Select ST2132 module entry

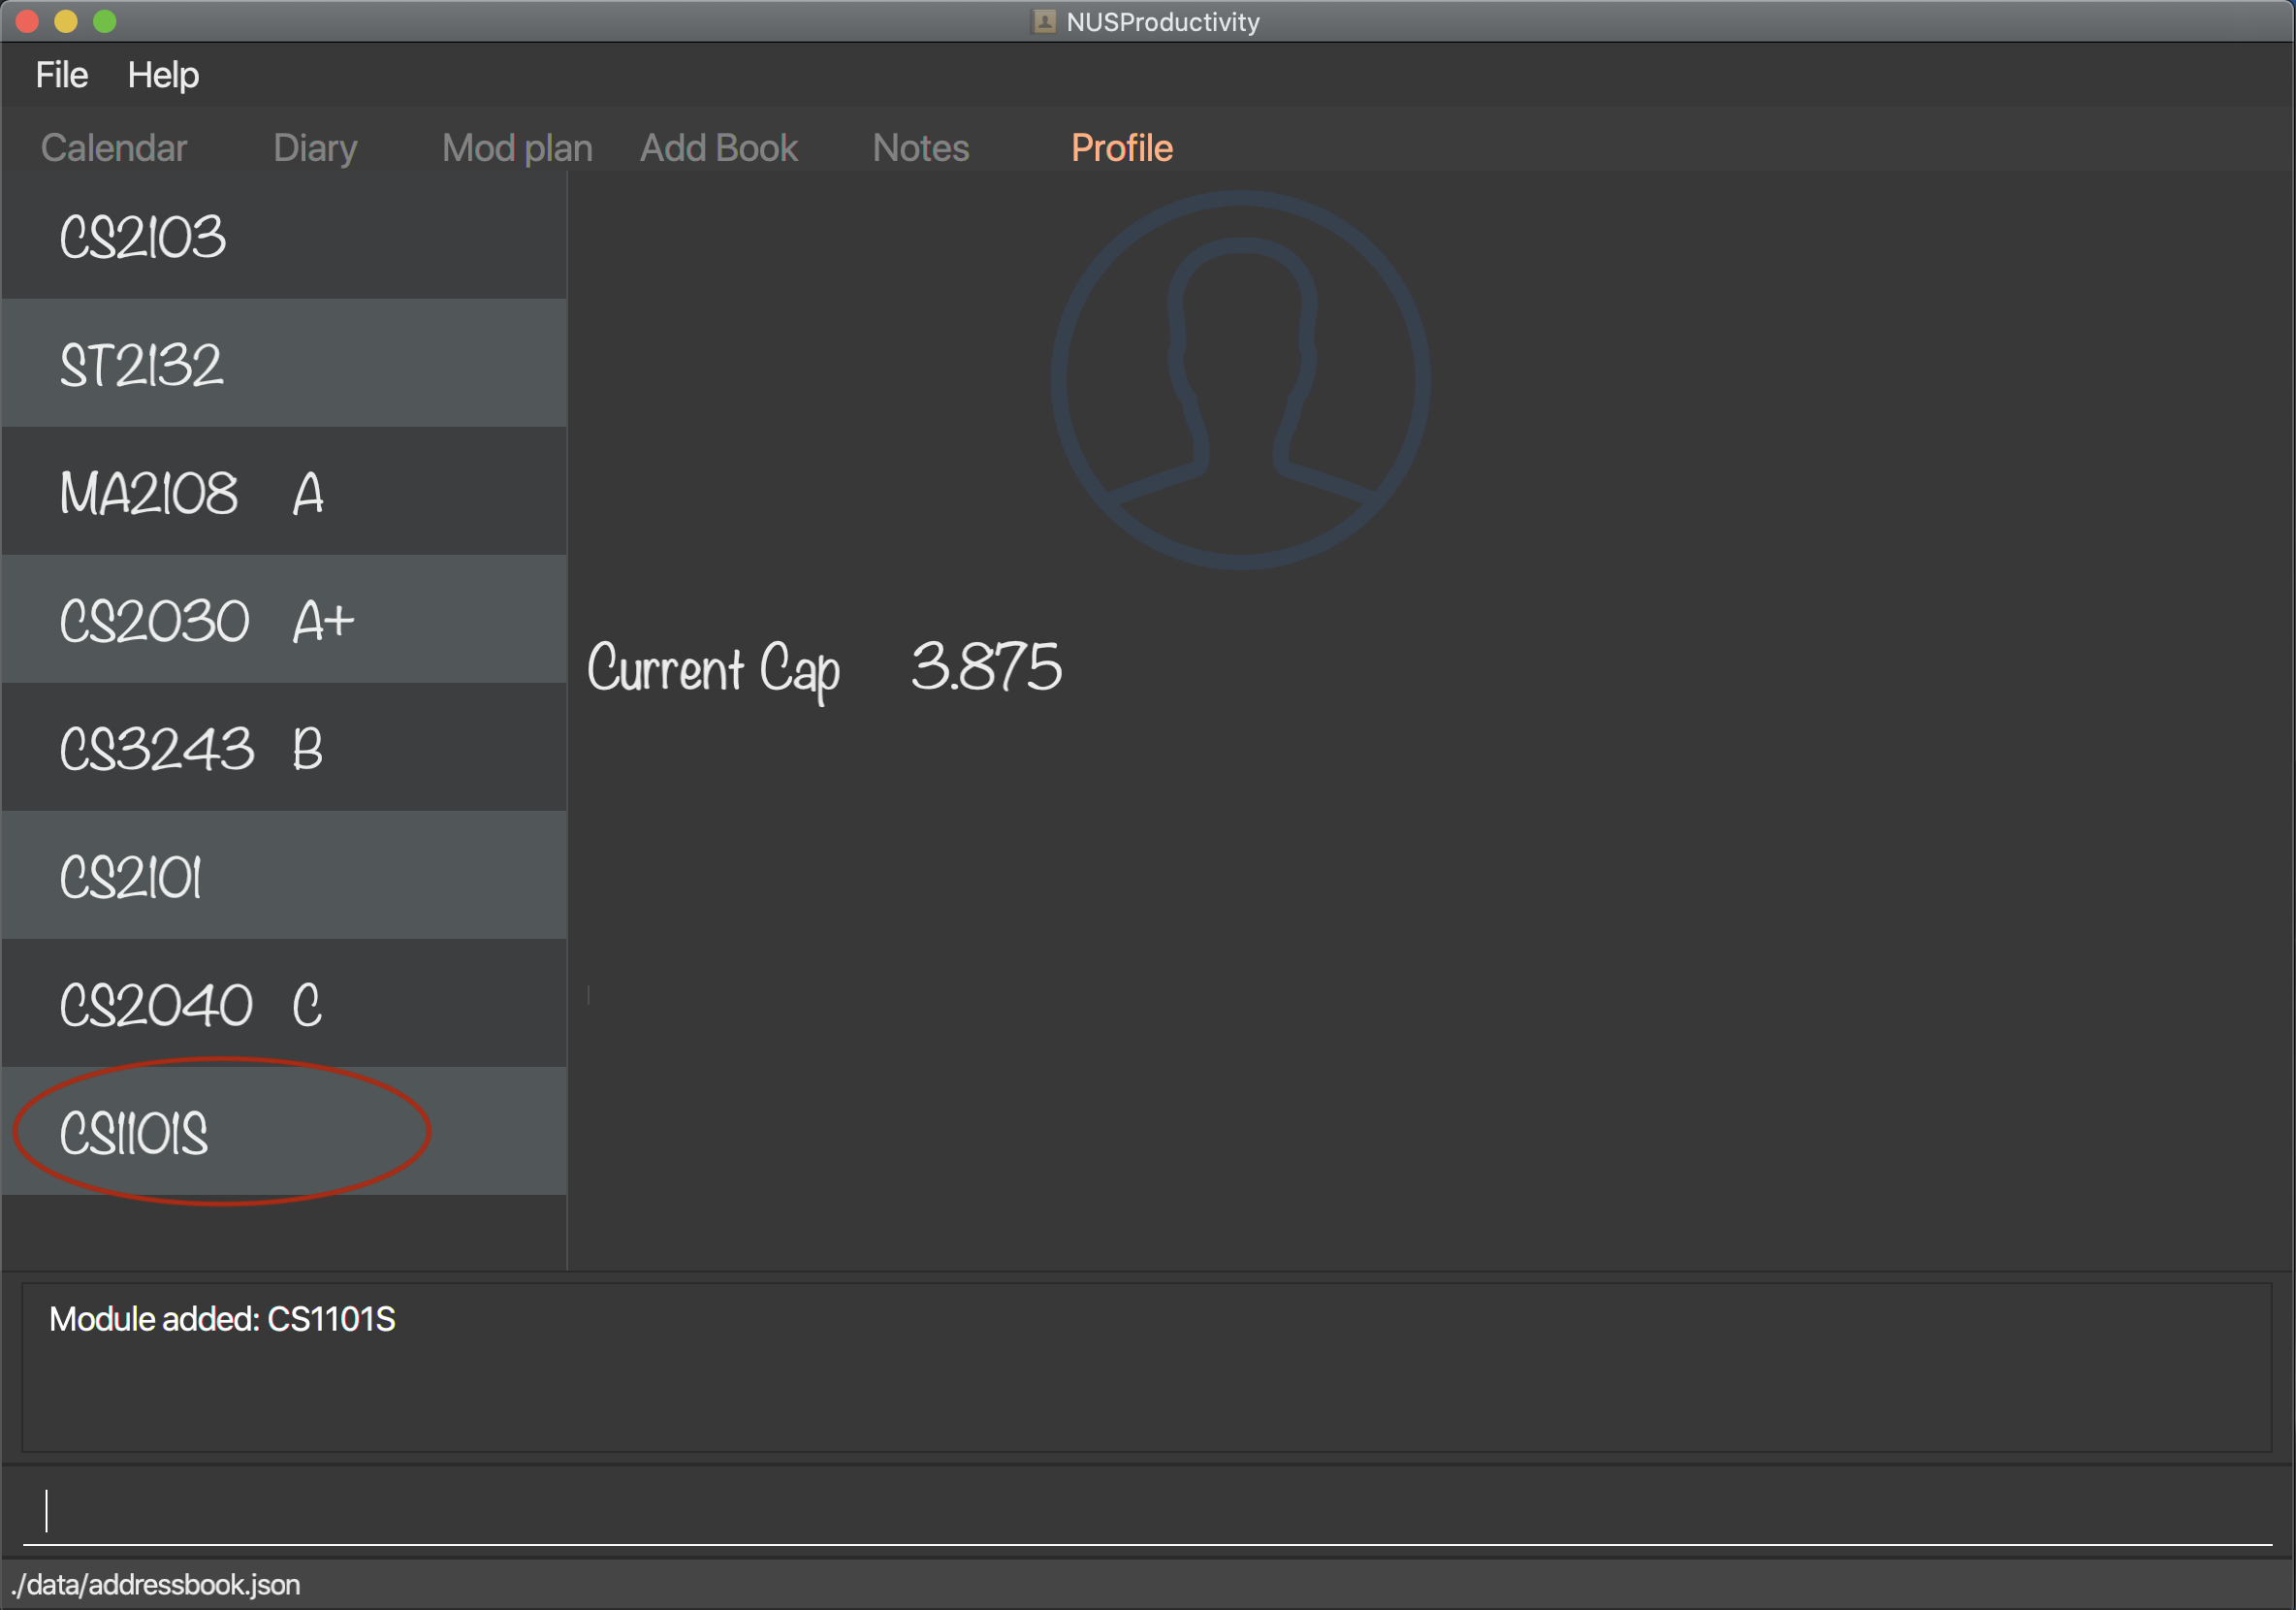point(286,361)
